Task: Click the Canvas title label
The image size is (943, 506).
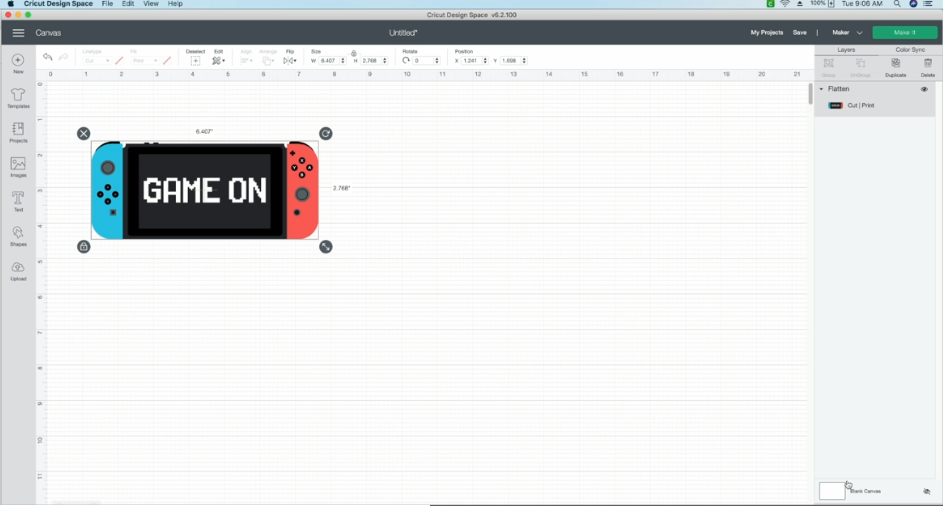Action: 48,33
